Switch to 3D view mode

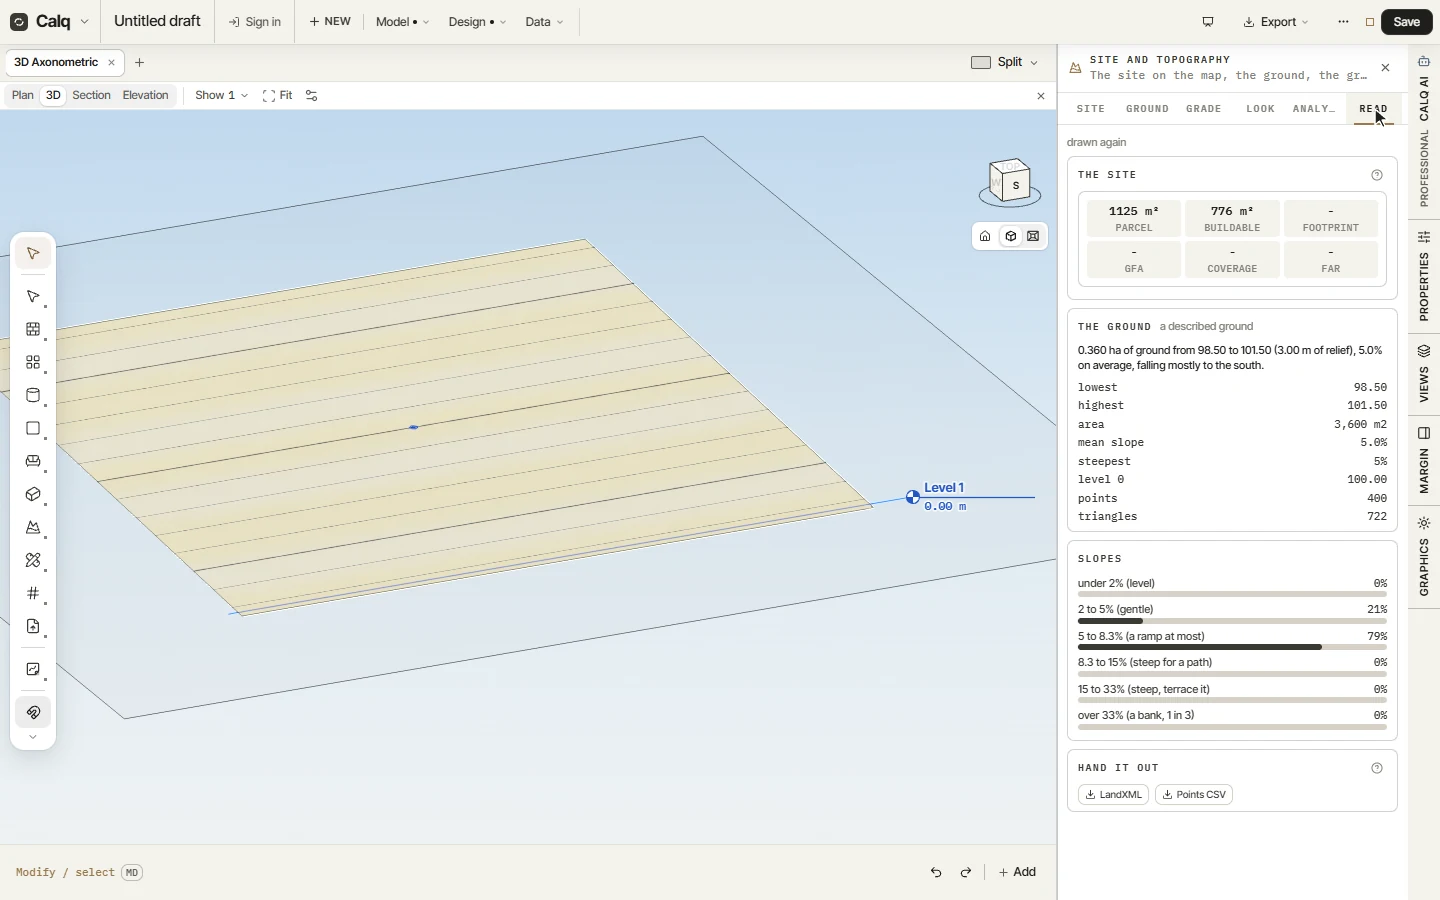53,96
